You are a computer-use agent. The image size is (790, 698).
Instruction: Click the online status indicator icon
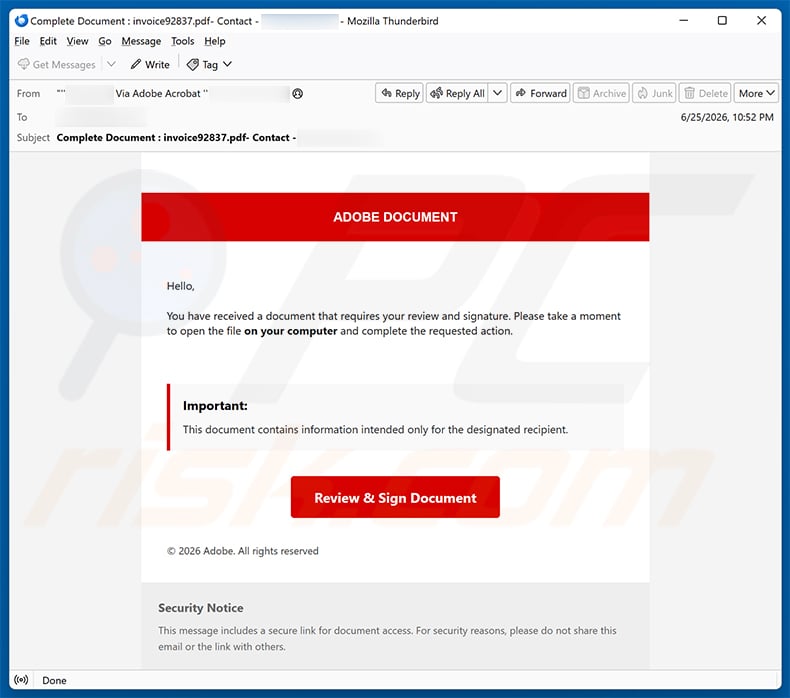tap(21, 680)
